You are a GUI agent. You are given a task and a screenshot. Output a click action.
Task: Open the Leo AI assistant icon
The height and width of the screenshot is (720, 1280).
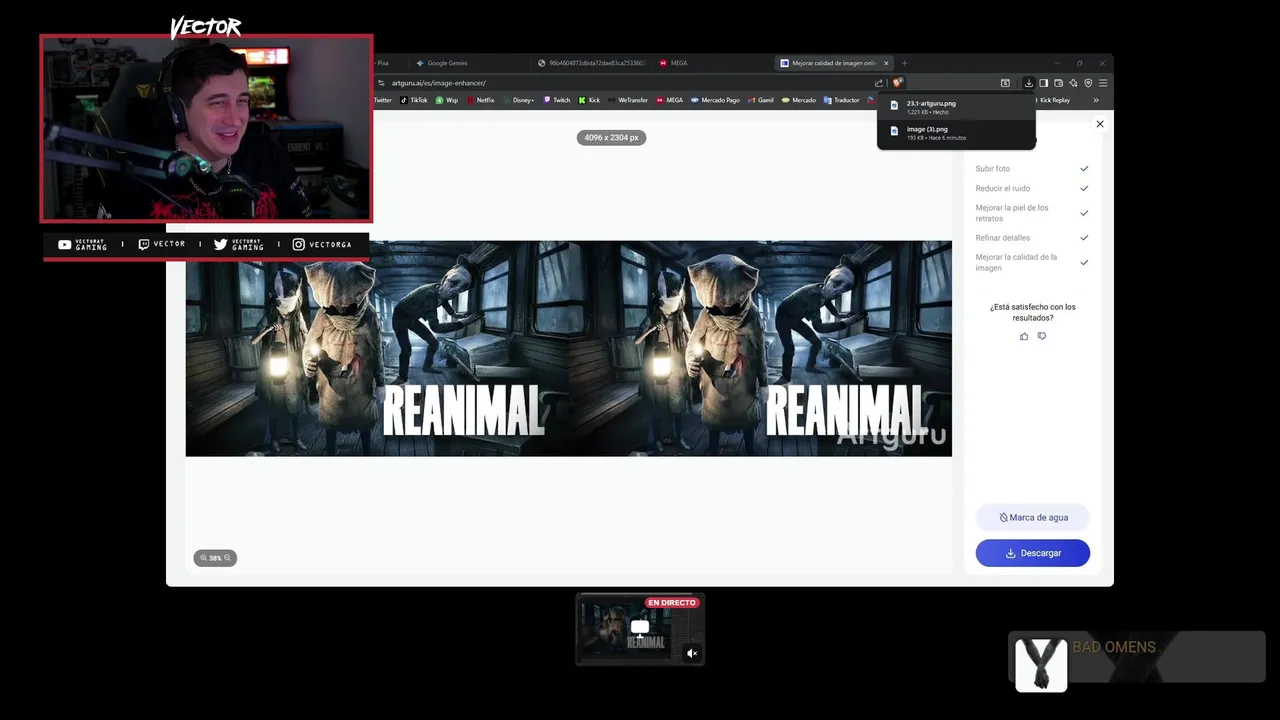click(x=1073, y=83)
